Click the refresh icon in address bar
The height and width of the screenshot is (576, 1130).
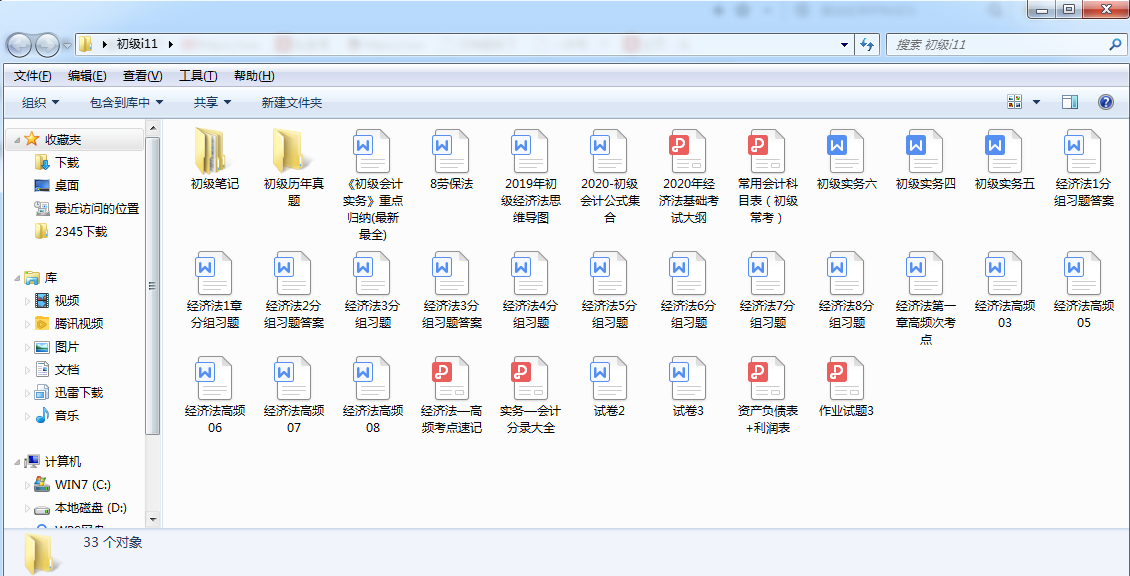pyautogui.click(x=866, y=45)
